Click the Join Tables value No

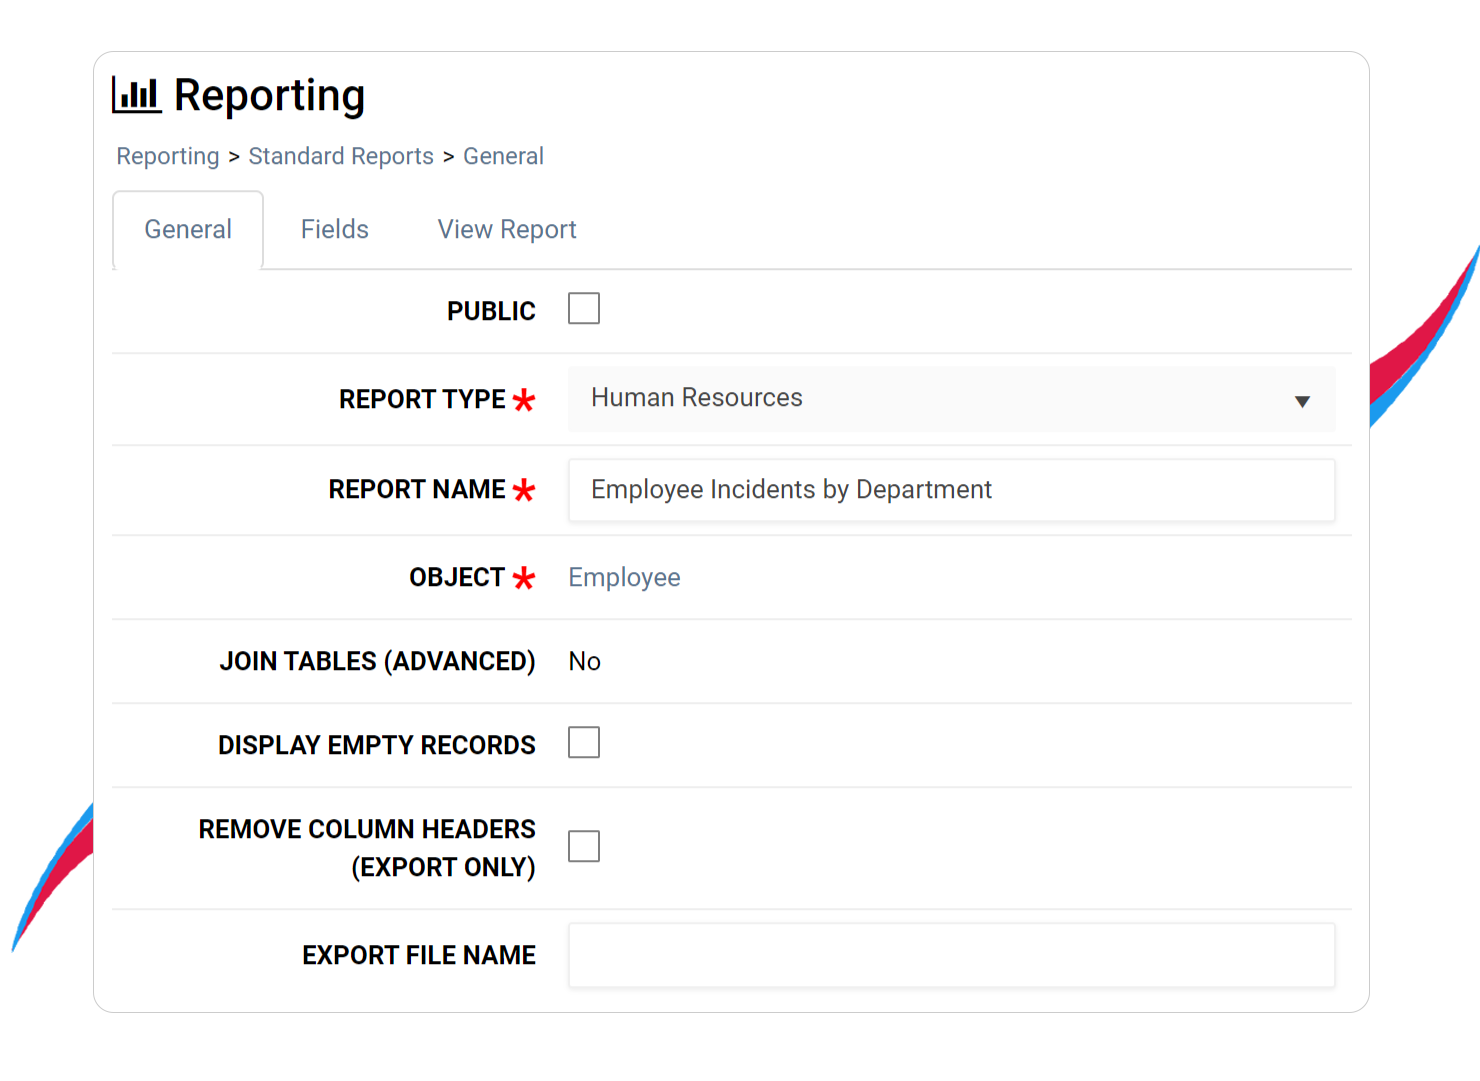coord(584,662)
